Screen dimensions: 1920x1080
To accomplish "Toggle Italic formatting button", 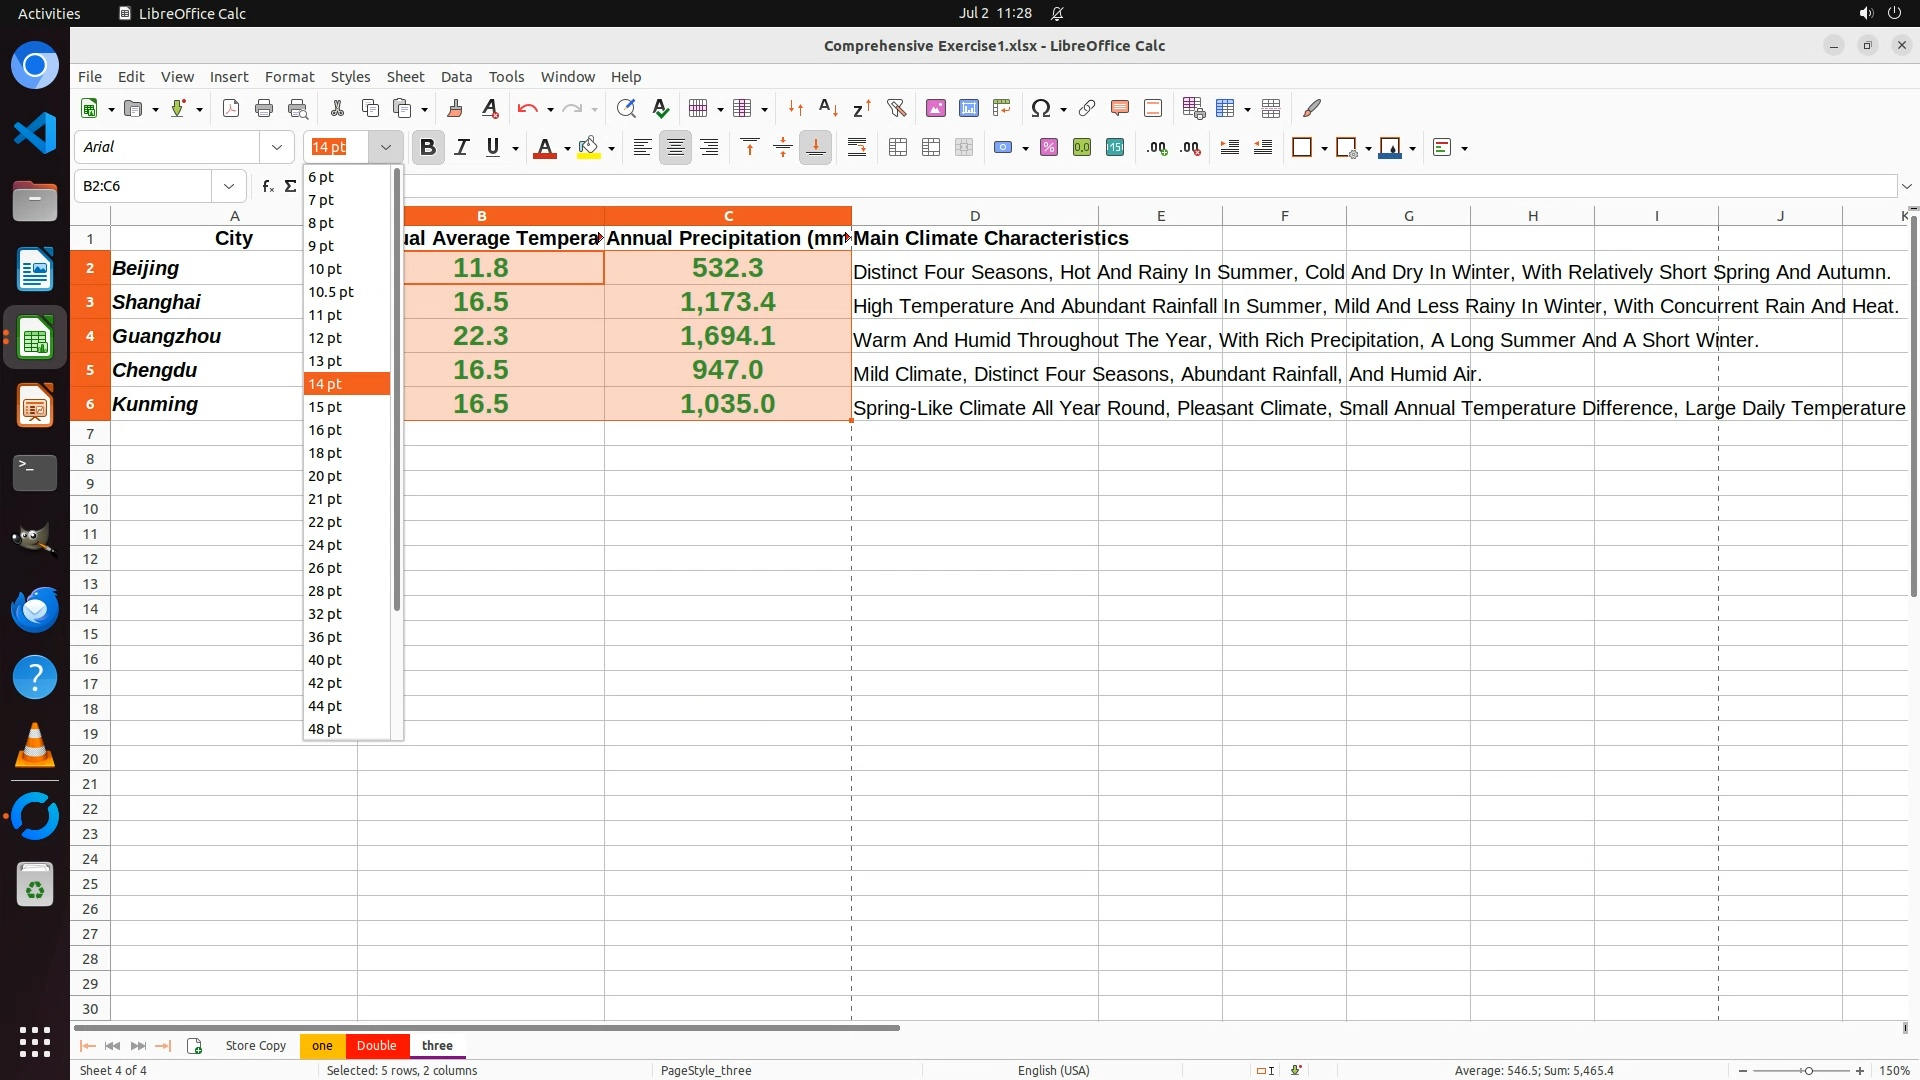I will [461, 148].
